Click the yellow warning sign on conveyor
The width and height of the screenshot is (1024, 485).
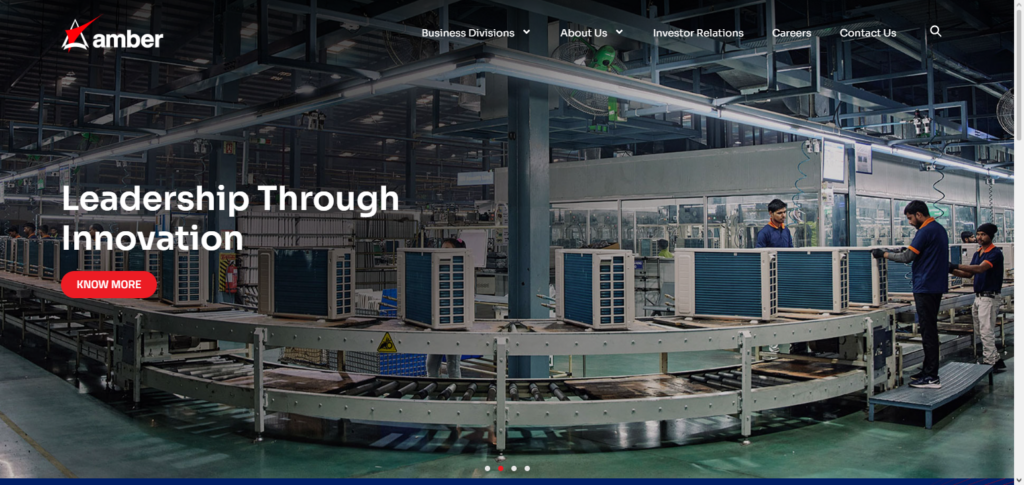coord(387,343)
